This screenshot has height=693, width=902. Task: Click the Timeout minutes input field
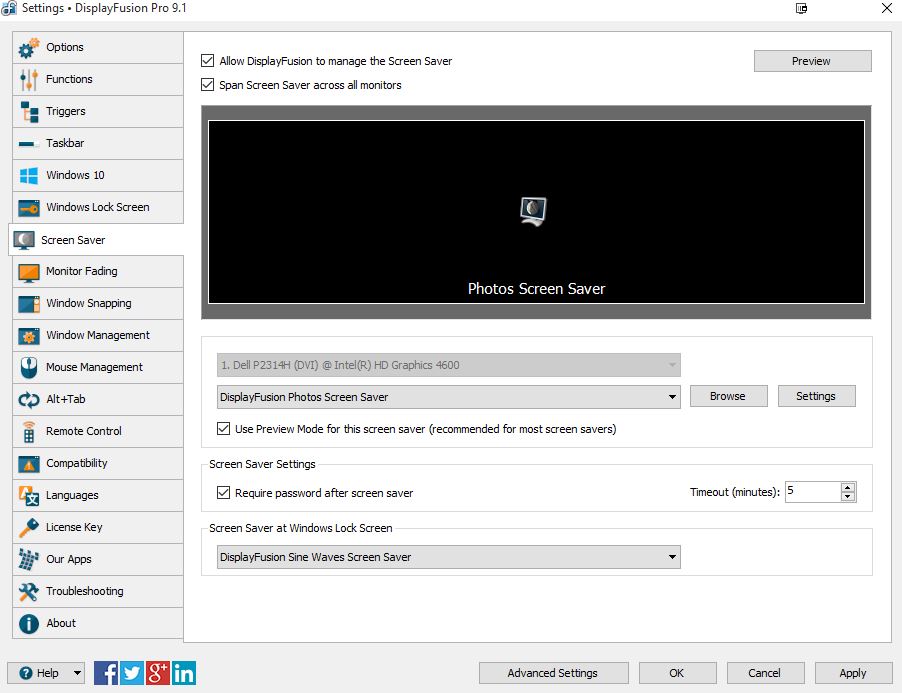point(811,492)
